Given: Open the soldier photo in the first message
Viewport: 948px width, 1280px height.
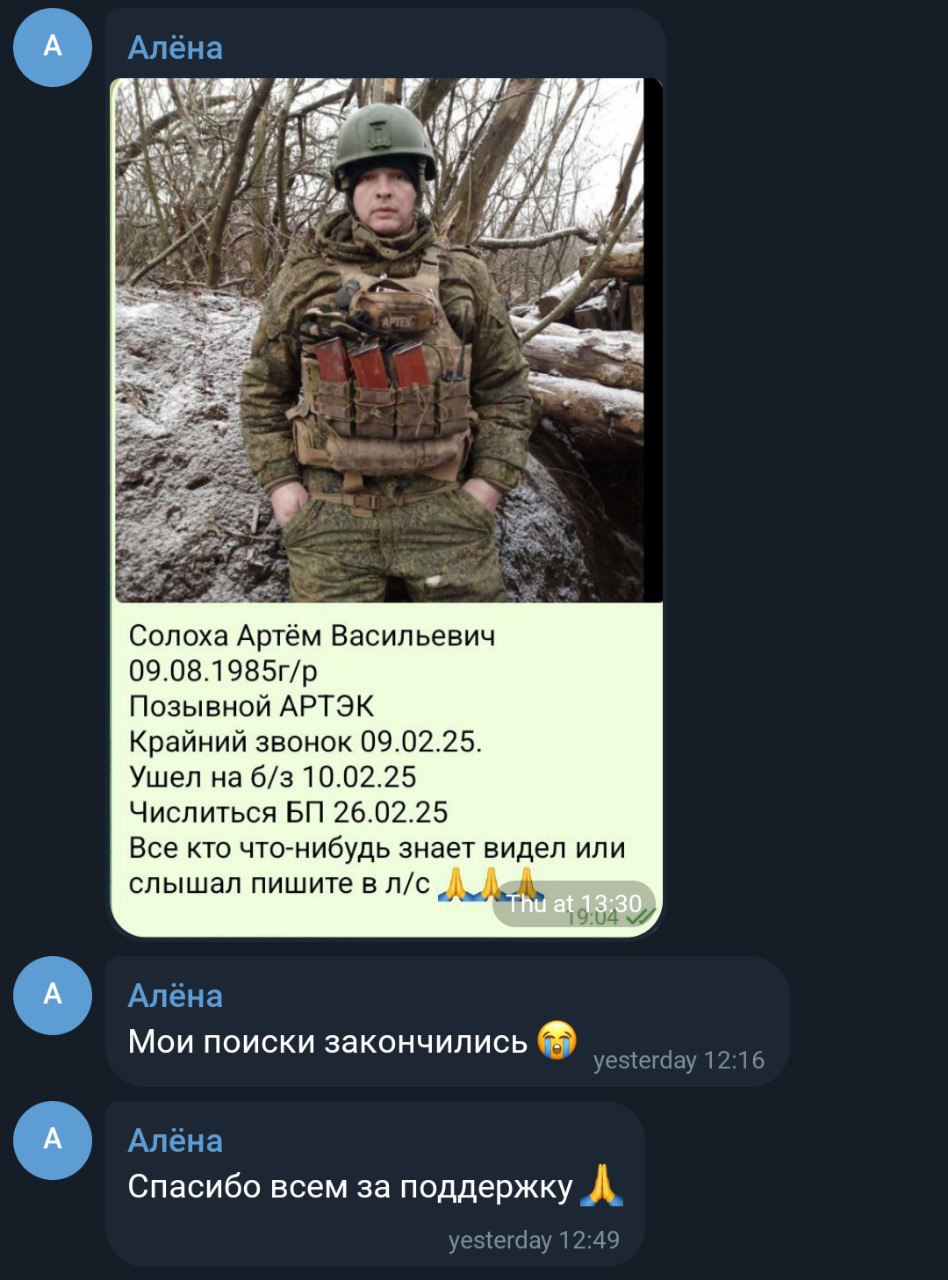Looking at the screenshot, I should point(388,340).
